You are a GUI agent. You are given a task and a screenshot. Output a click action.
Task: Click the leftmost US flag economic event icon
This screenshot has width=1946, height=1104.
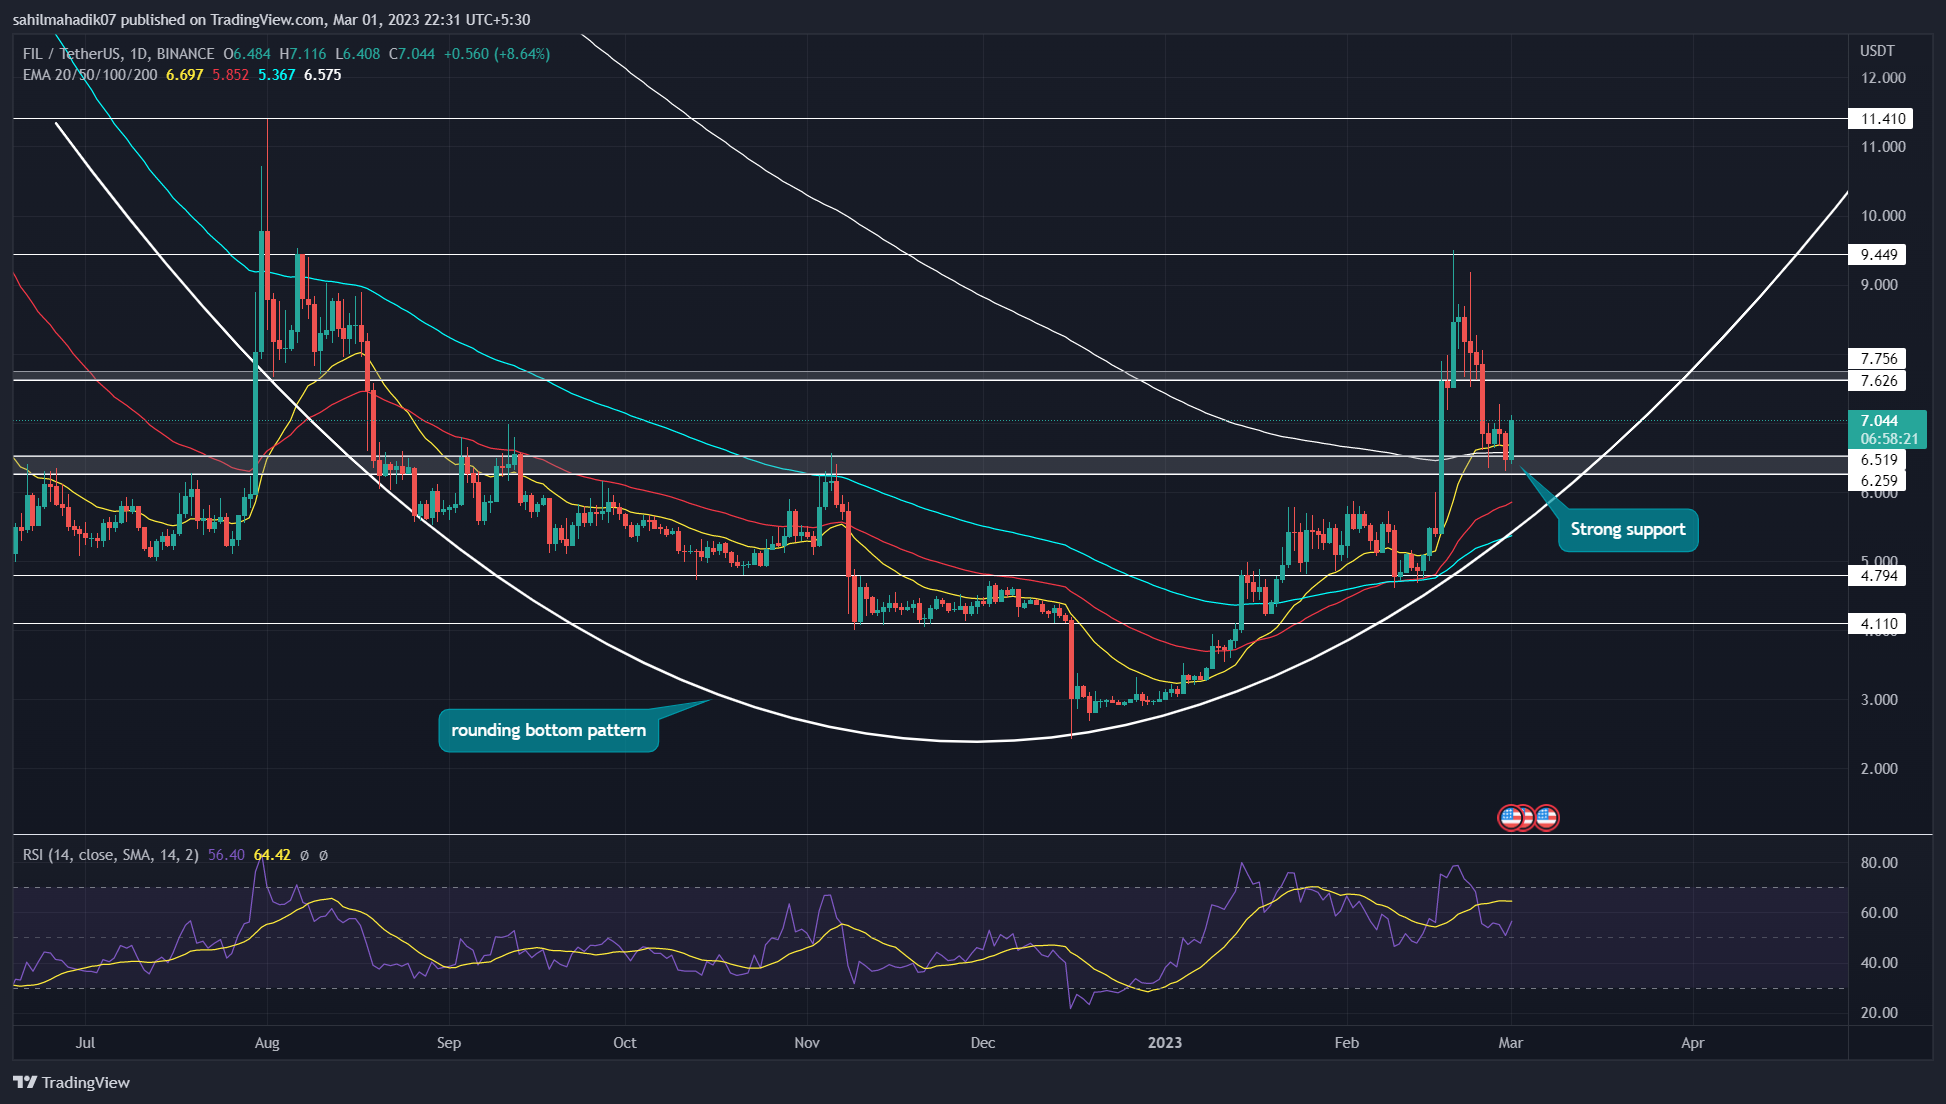coord(1510,818)
